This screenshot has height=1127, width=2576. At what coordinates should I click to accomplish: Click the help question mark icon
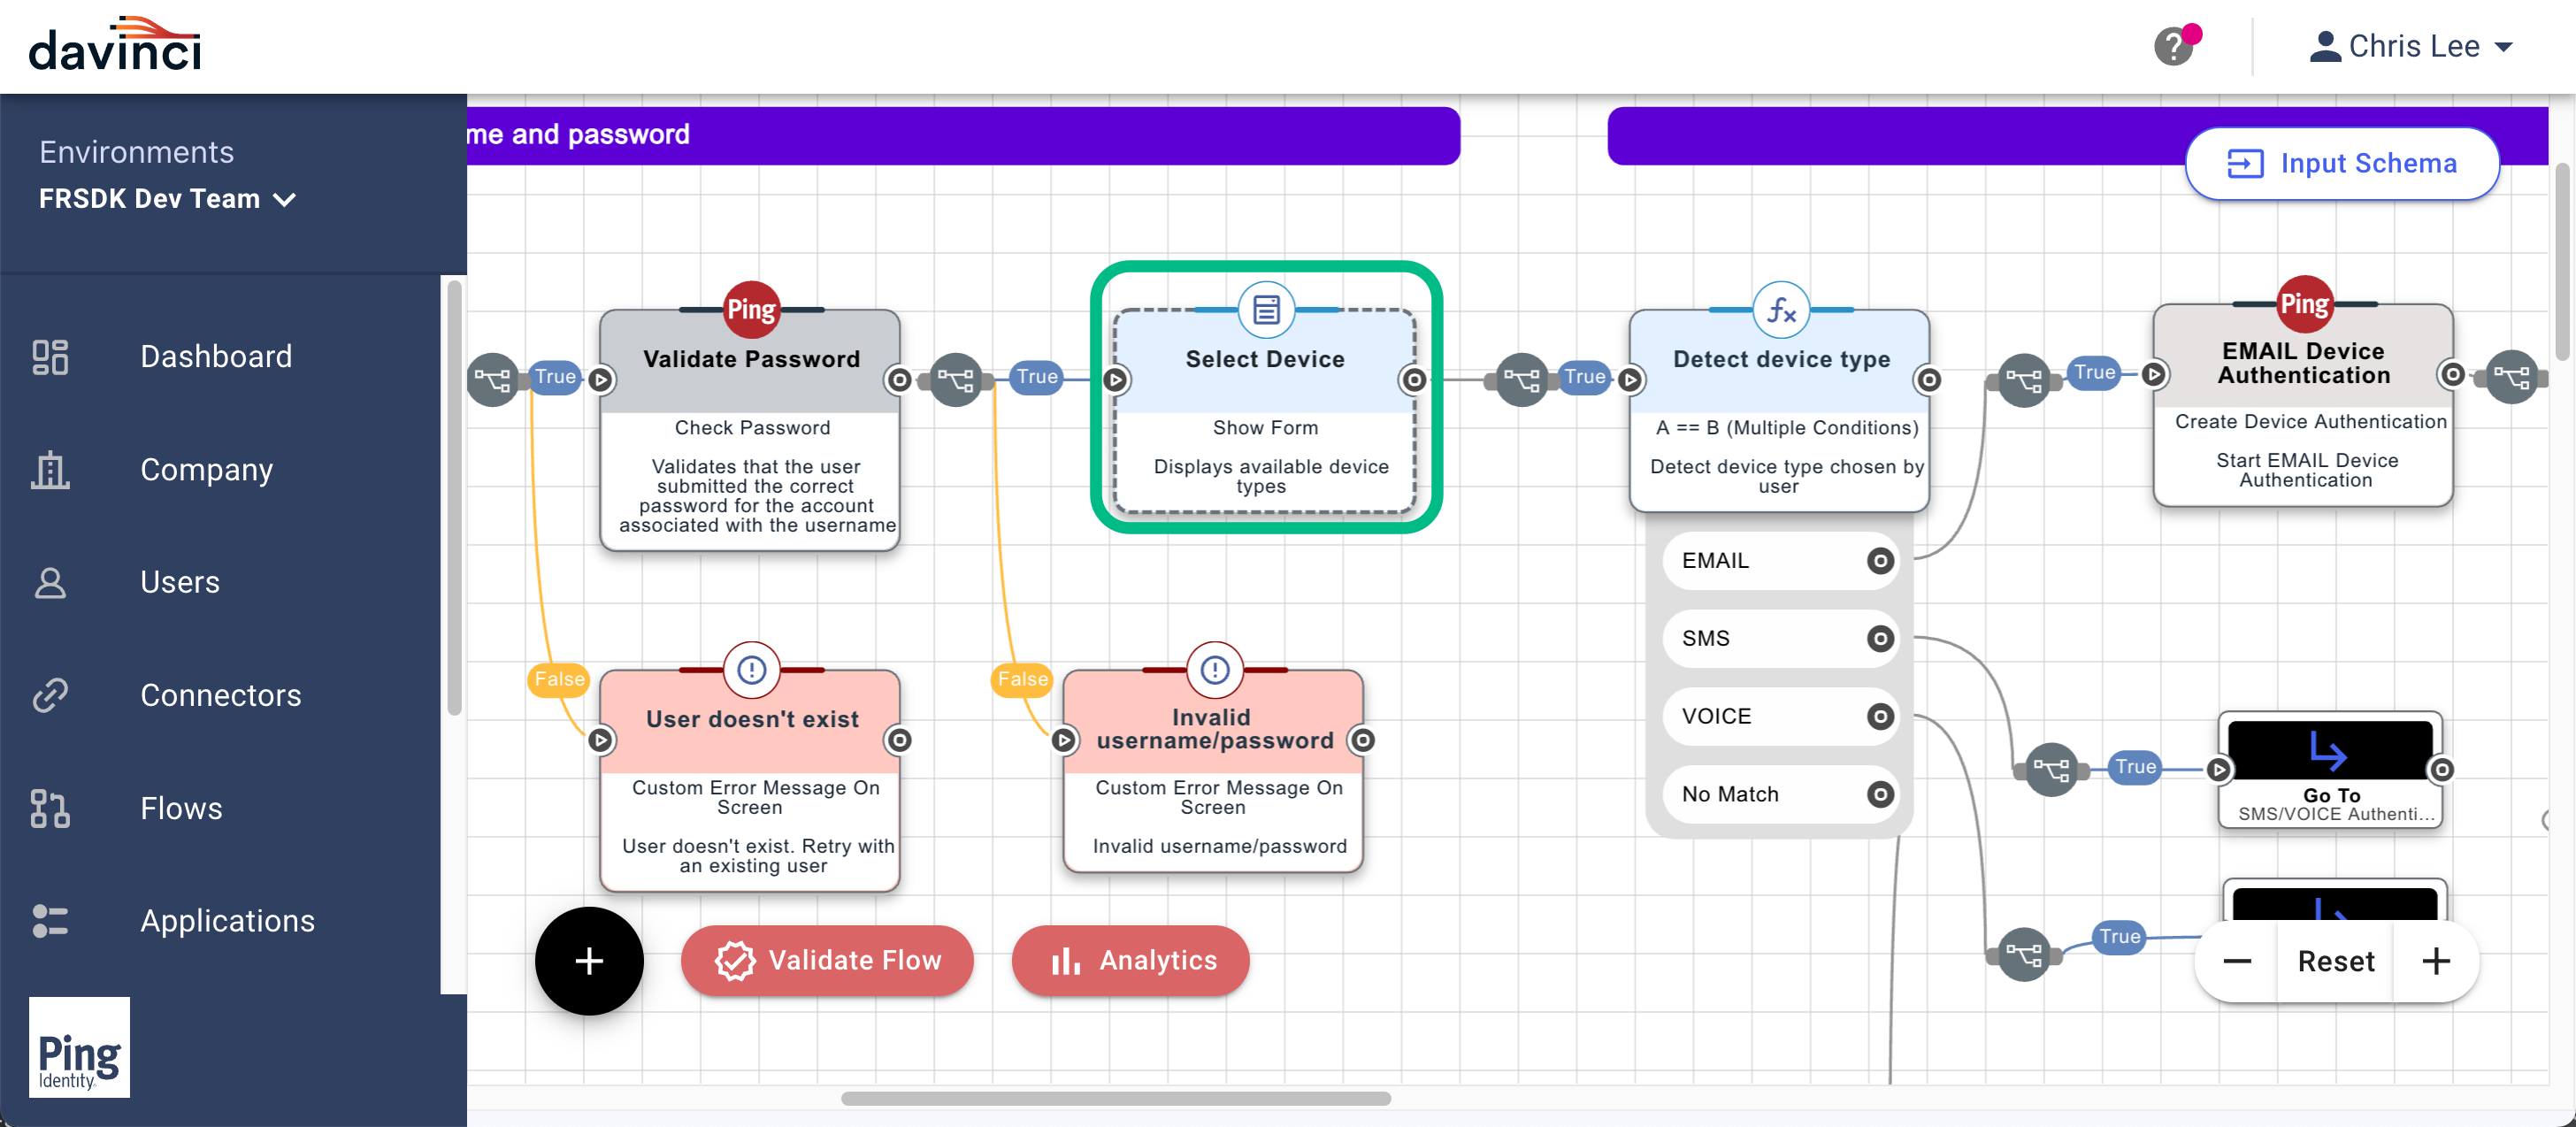click(2177, 46)
